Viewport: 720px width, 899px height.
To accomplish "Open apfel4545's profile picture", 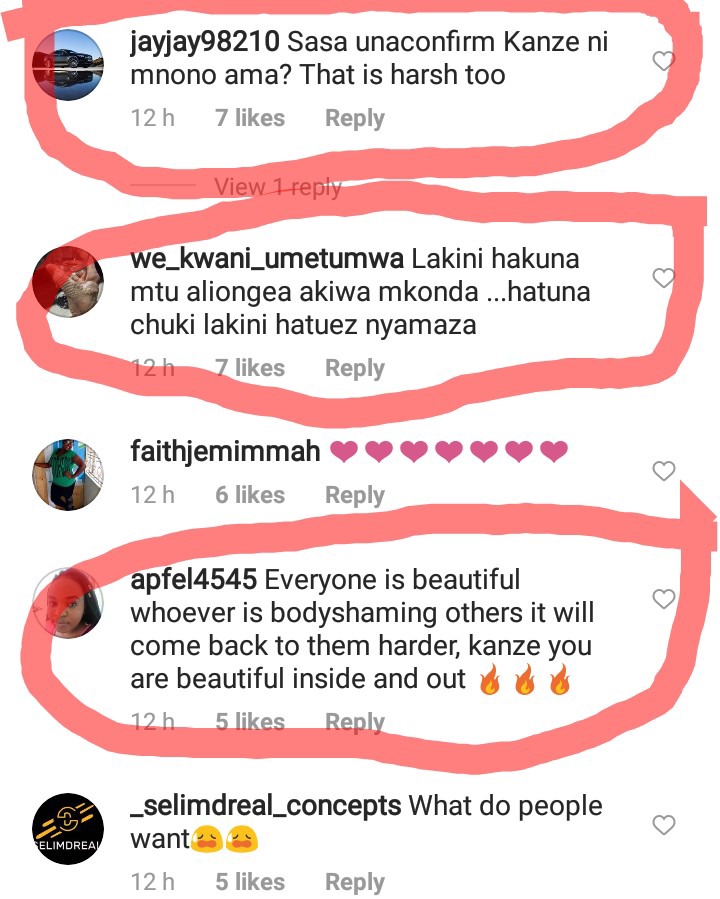I will pos(68,603).
